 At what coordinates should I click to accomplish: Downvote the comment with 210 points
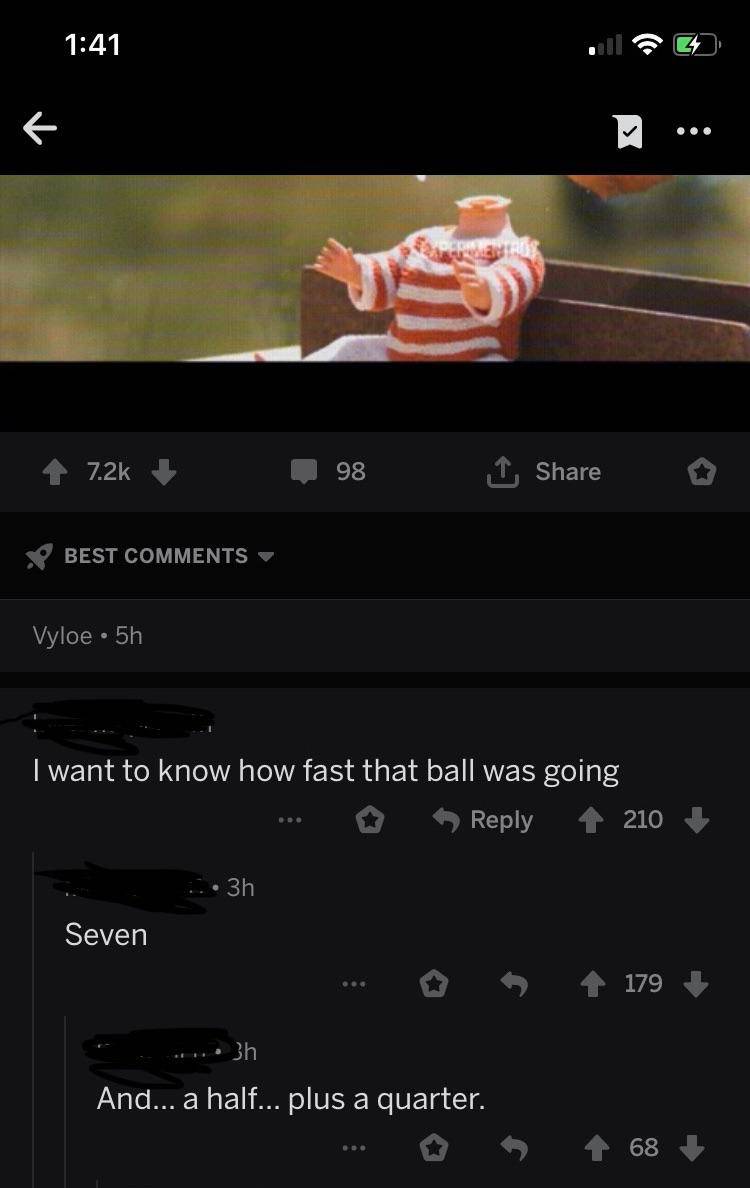tap(696, 820)
